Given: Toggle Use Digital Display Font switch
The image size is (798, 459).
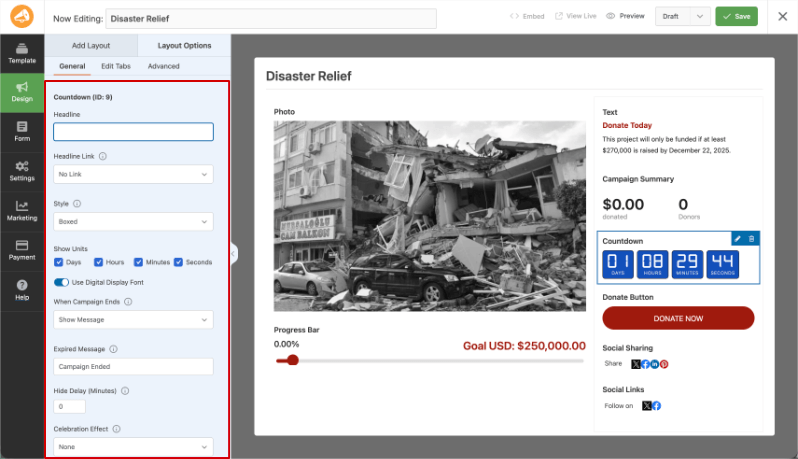Looking at the screenshot, I should click(61, 282).
